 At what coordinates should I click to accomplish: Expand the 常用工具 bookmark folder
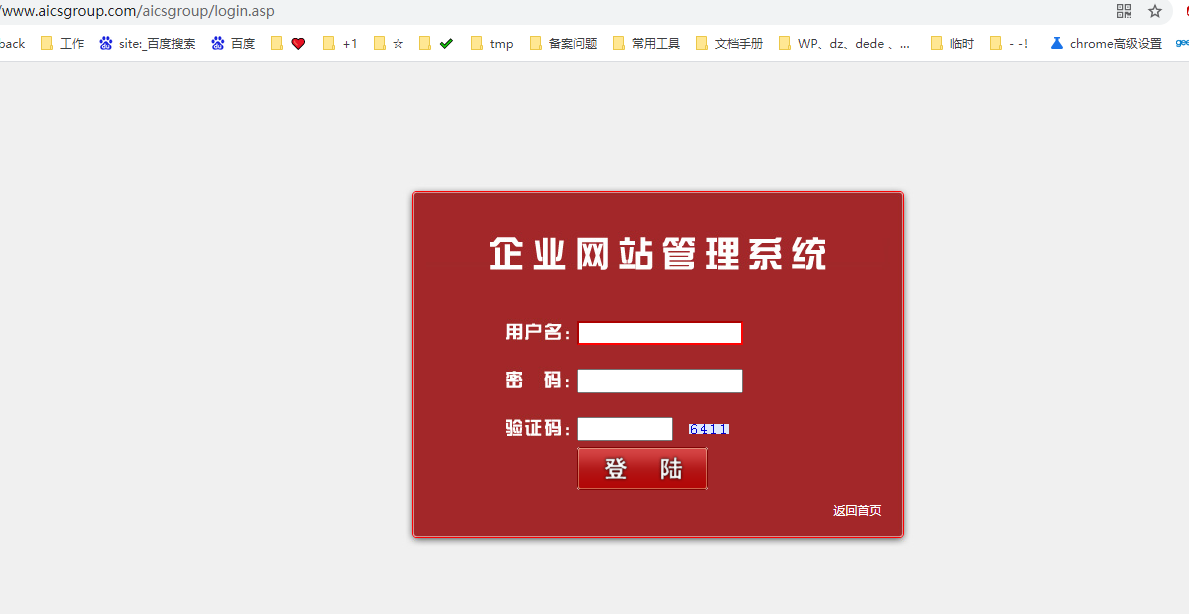pyautogui.click(x=646, y=44)
